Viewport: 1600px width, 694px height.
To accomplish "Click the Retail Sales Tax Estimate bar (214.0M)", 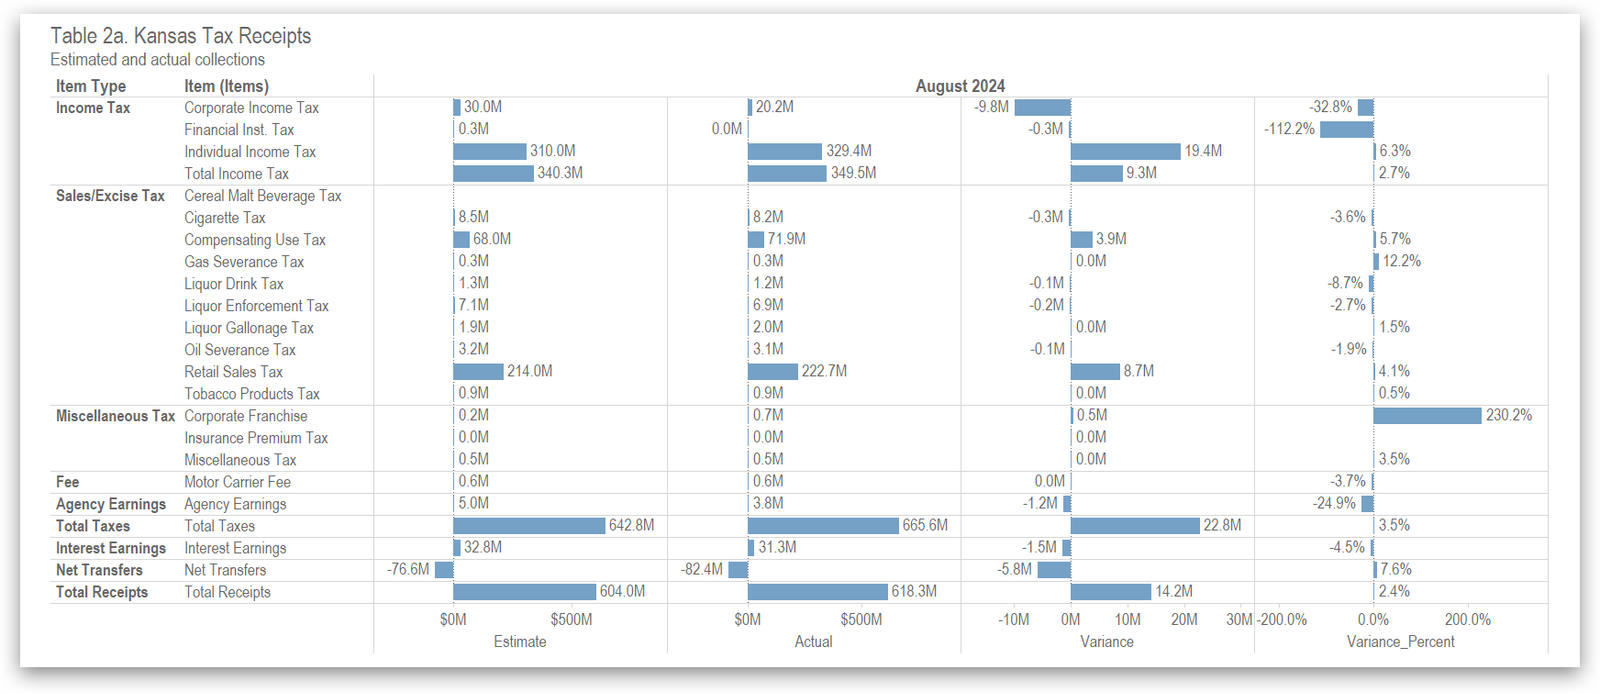I will (x=478, y=372).
